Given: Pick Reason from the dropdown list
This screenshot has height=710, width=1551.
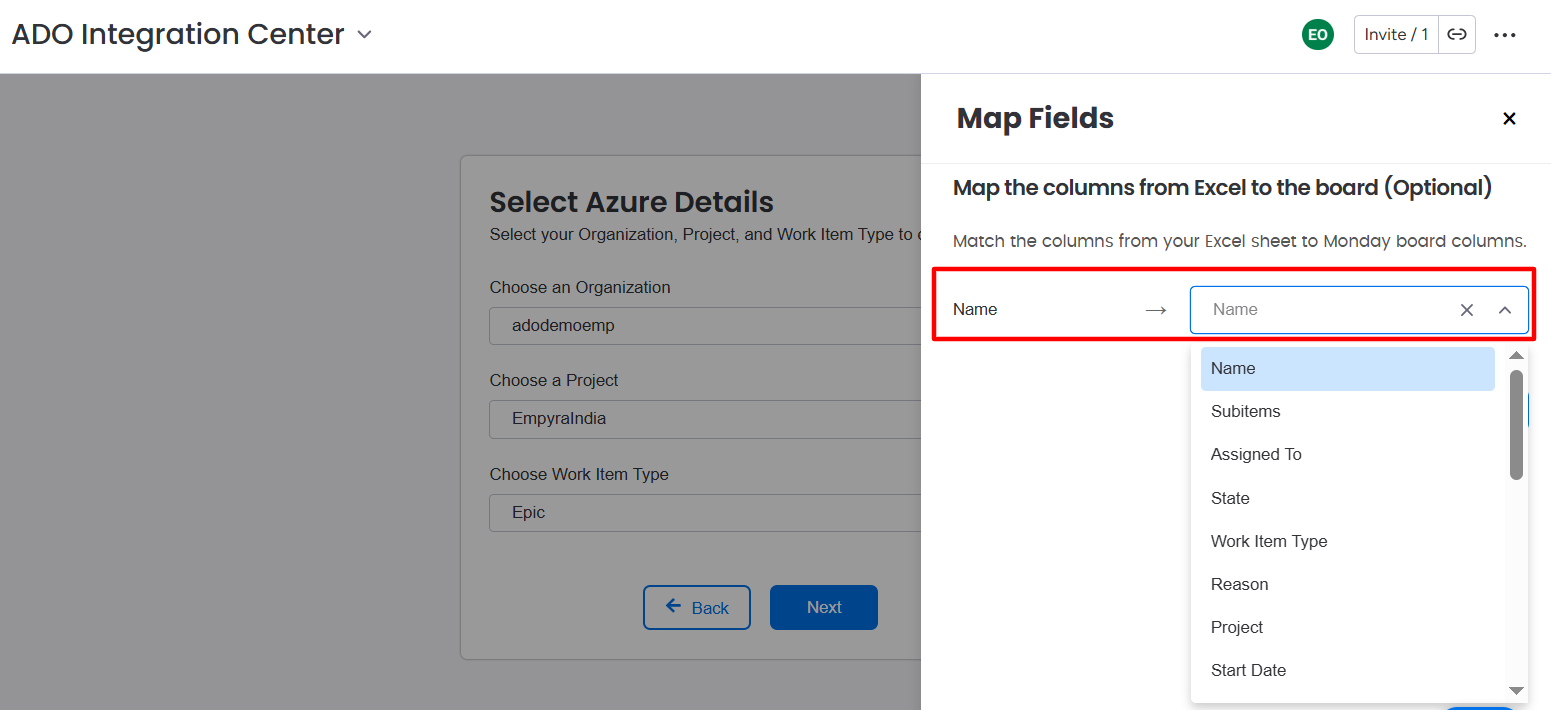Looking at the screenshot, I should (x=1347, y=584).
